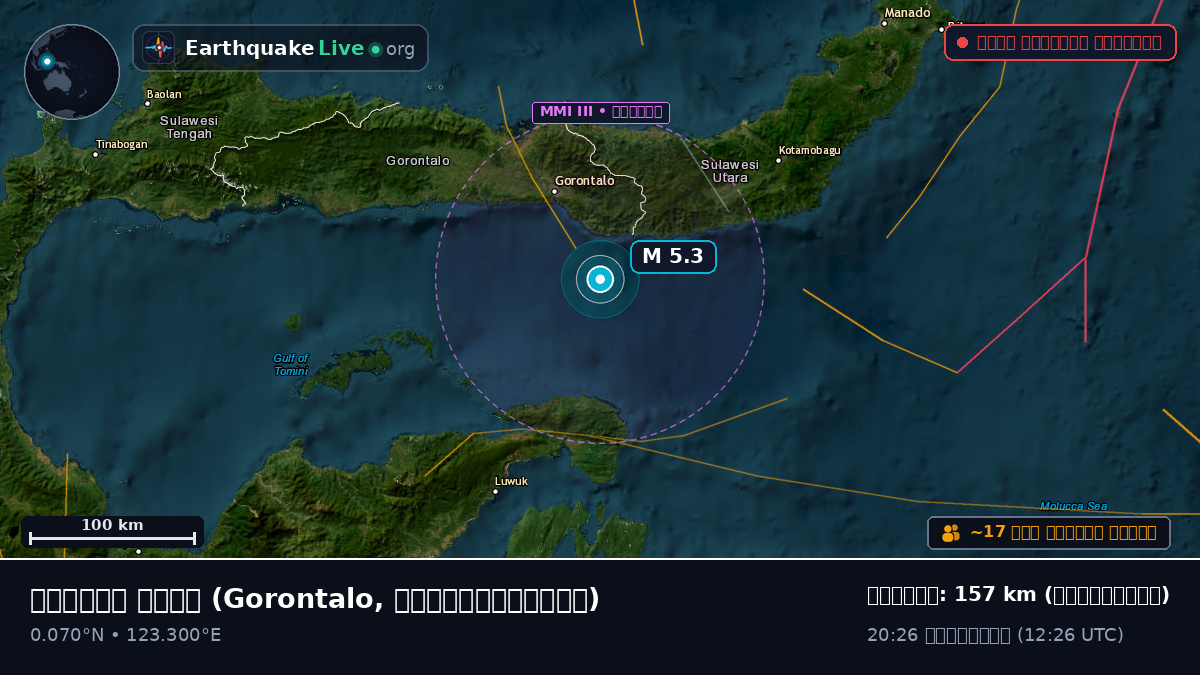Screen dimensions: 1200x675
Task: Click the Tinabogan city label
Action: (x=121, y=145)
